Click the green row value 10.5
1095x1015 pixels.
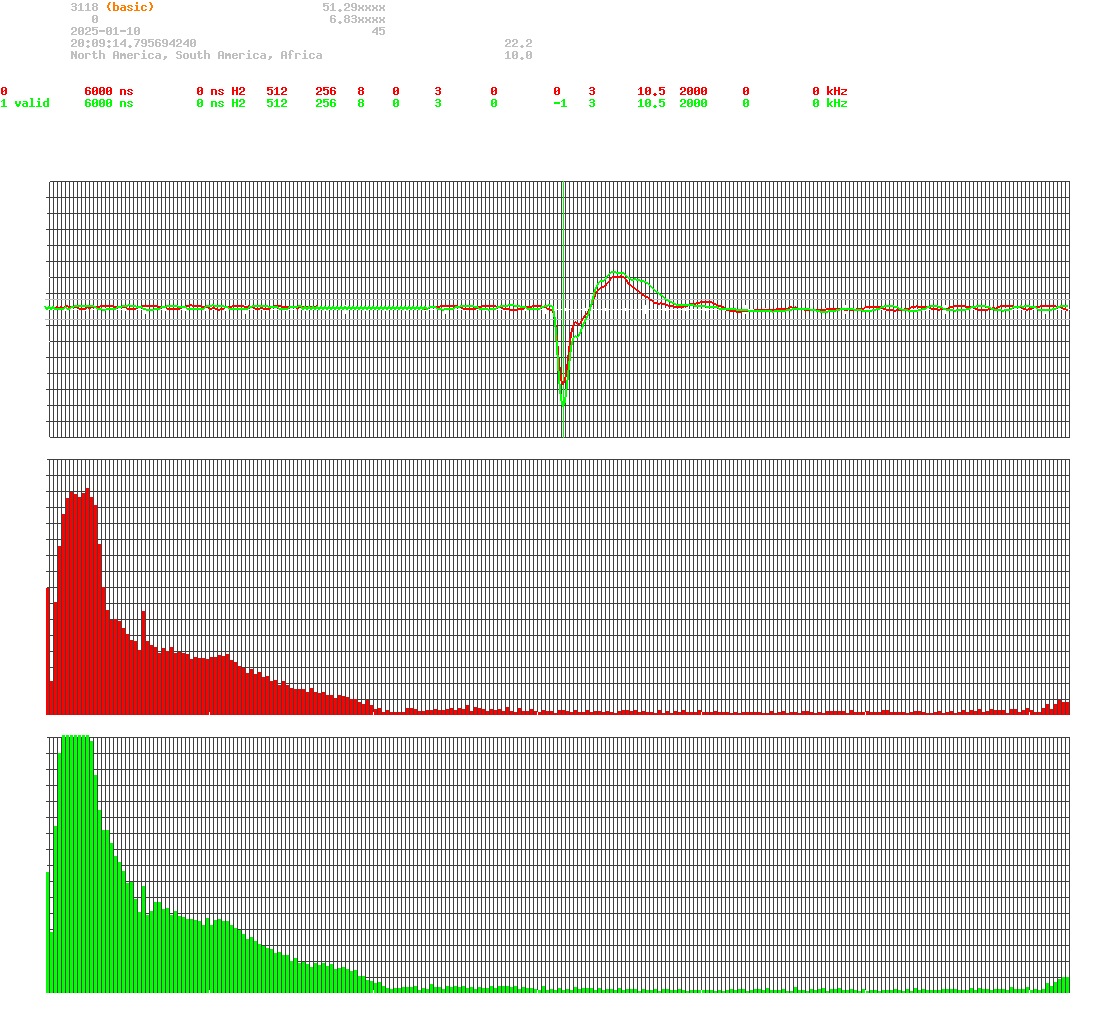651,103
